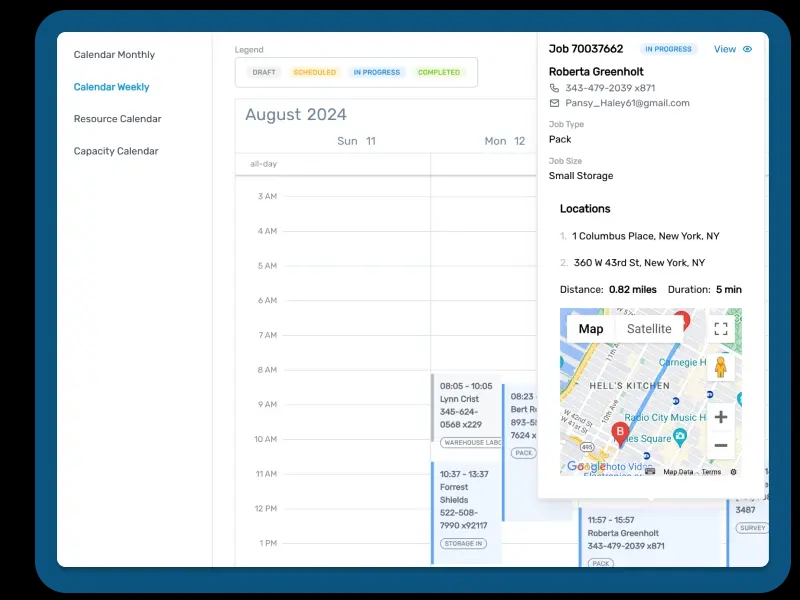Select the Sun 11 column header
The width and height of the screenshot is (800, 600).
tap(356, 141)
